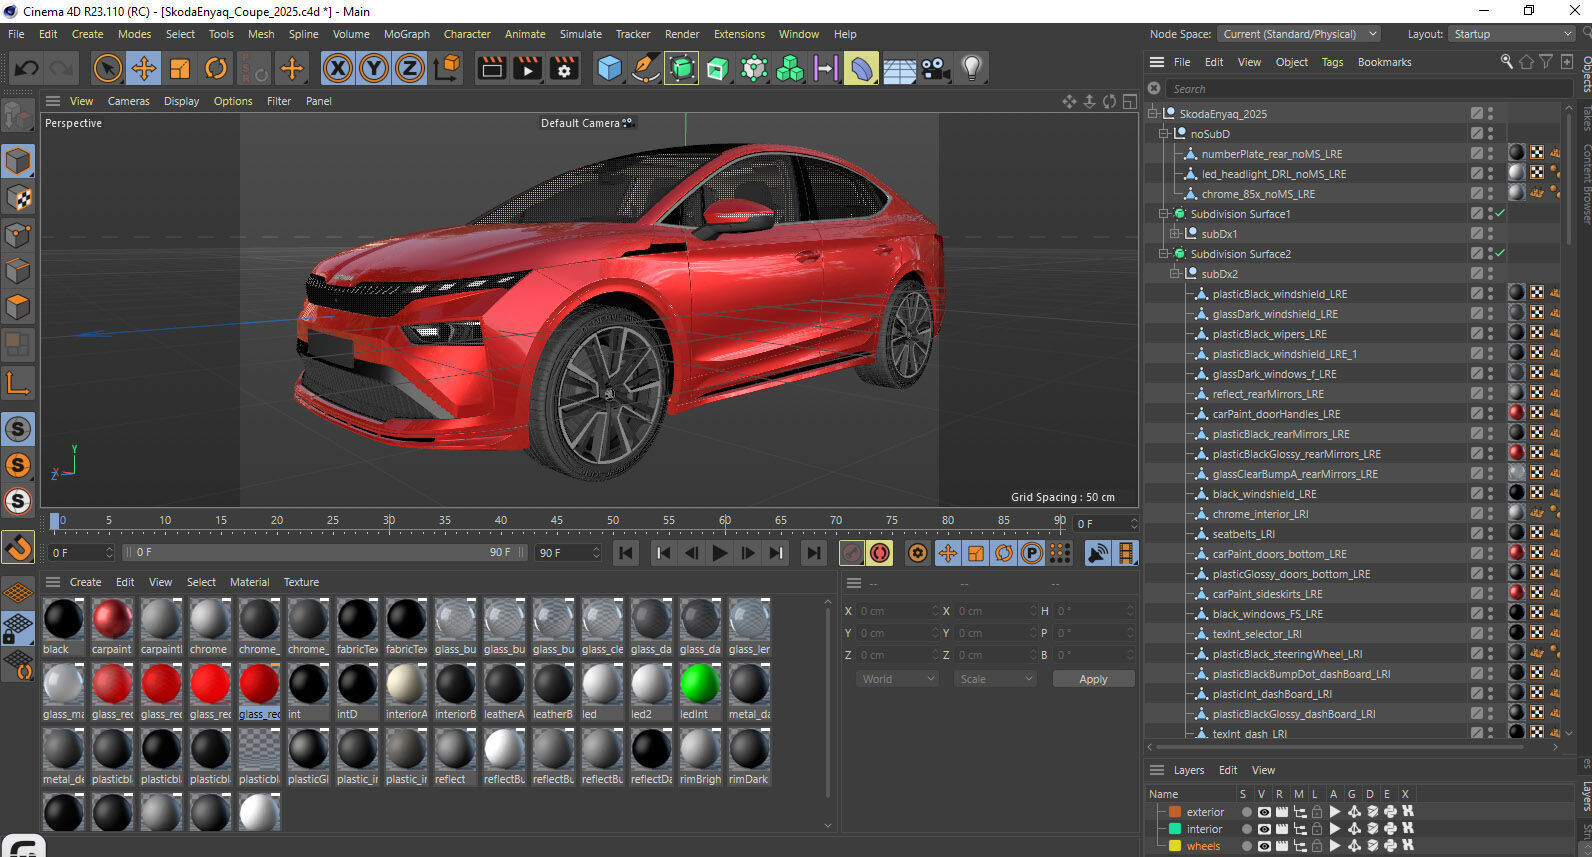Enable Polygons mode in left palette
Screen dimensions: 1592x857
(x=18, y=307)
